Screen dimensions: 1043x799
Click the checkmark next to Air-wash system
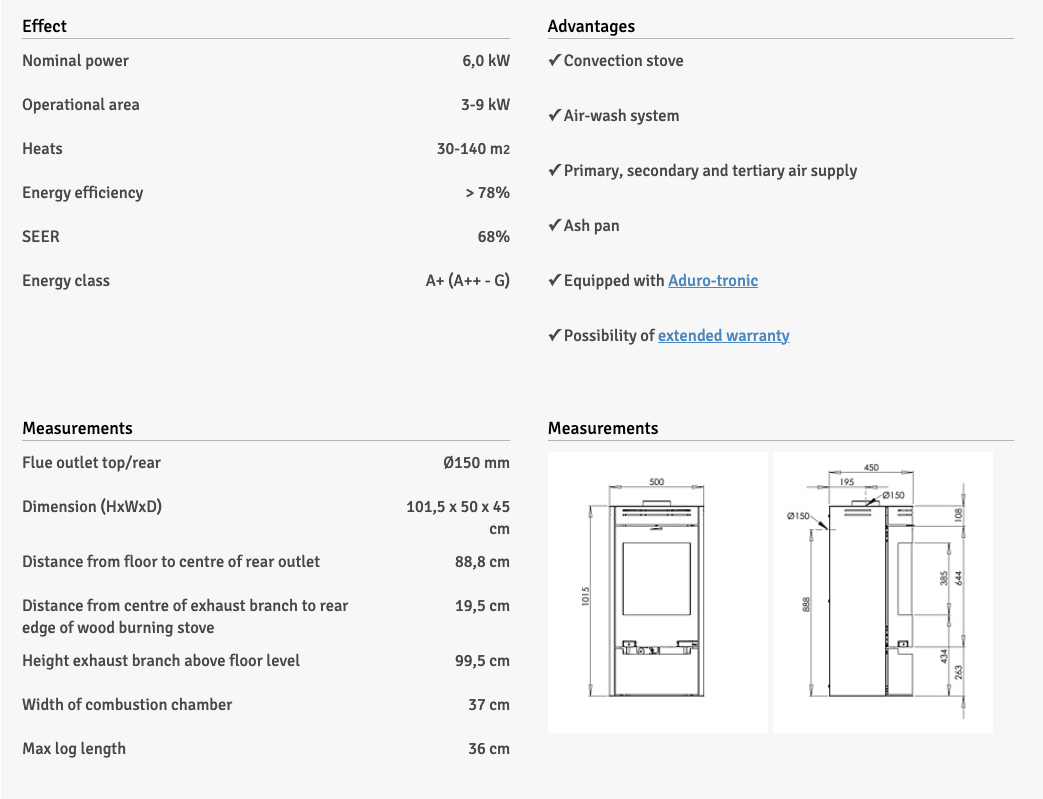point(554,116)
